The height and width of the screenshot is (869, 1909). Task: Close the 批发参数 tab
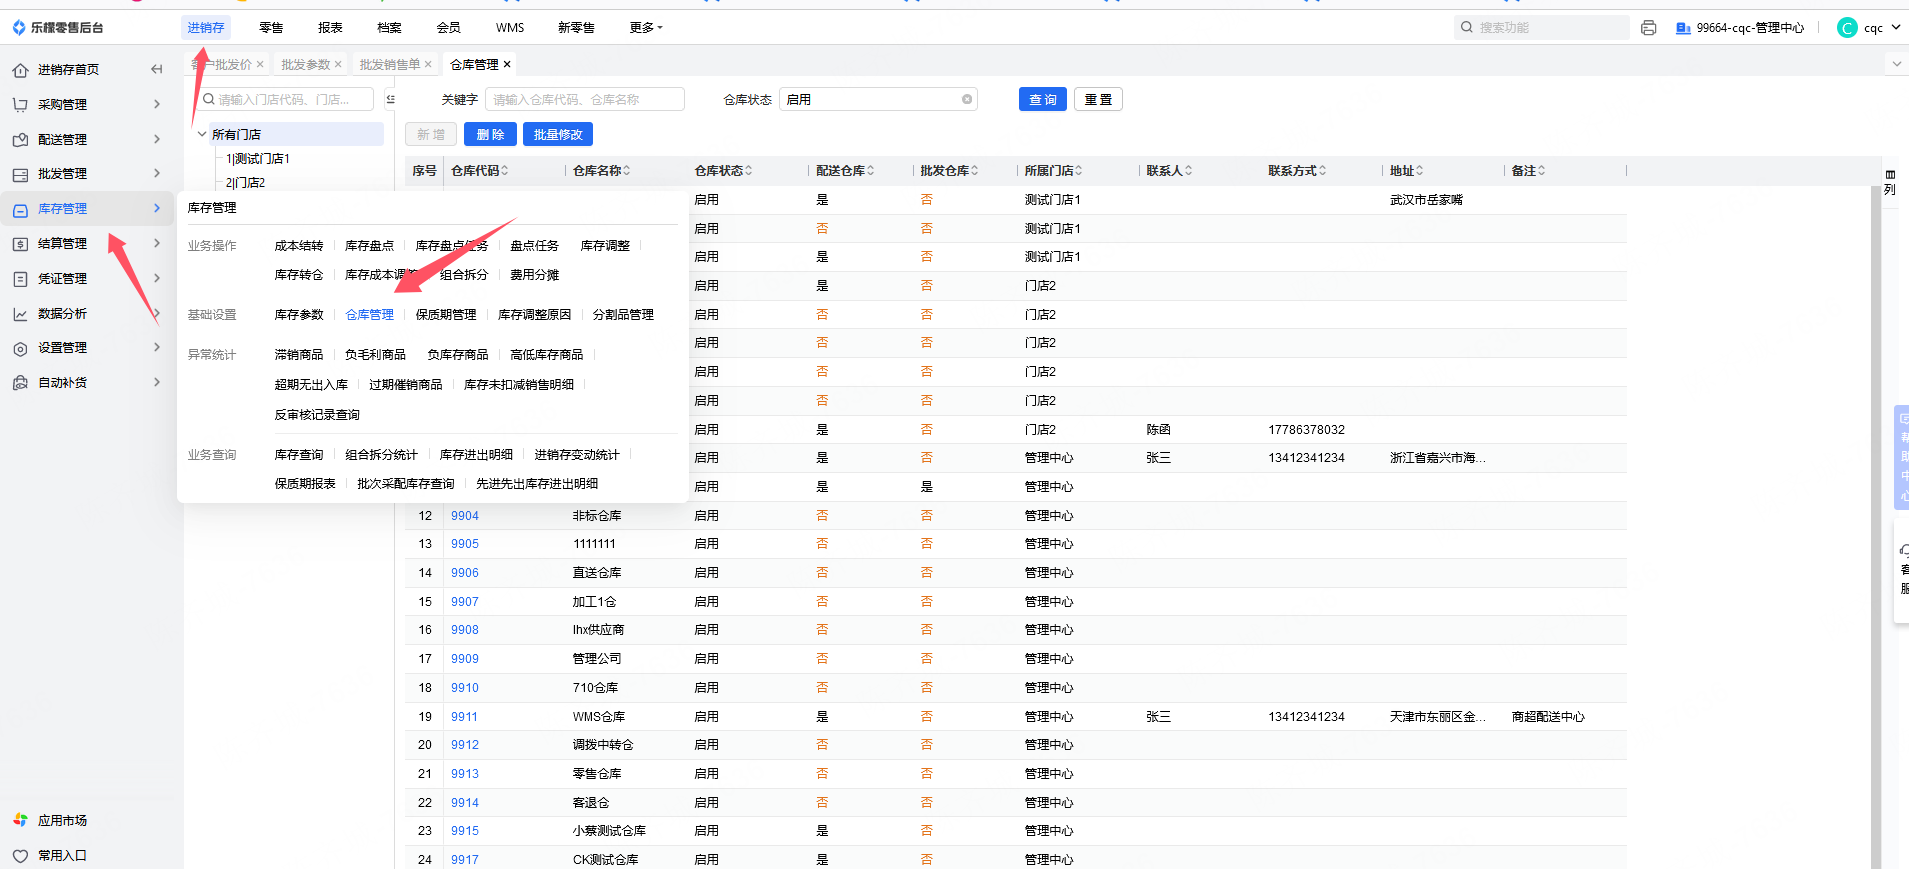(x=338, y=64)
